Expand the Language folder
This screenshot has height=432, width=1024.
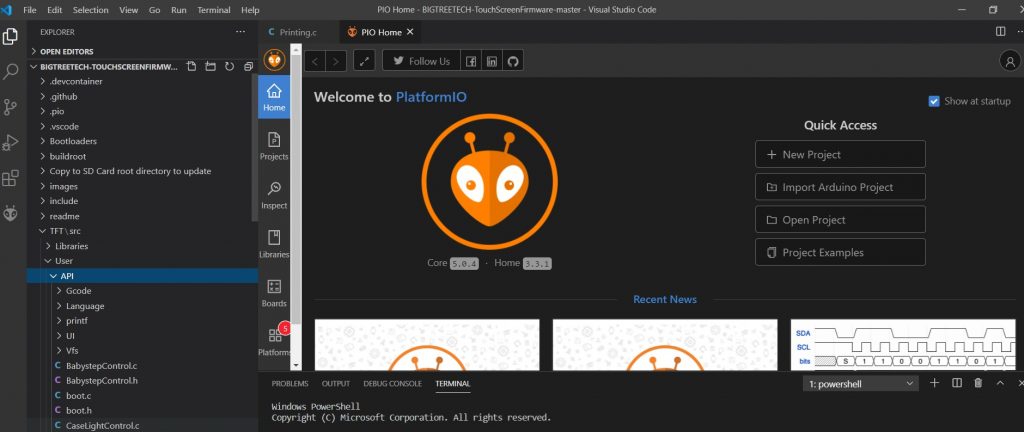(x=142, y=306)
